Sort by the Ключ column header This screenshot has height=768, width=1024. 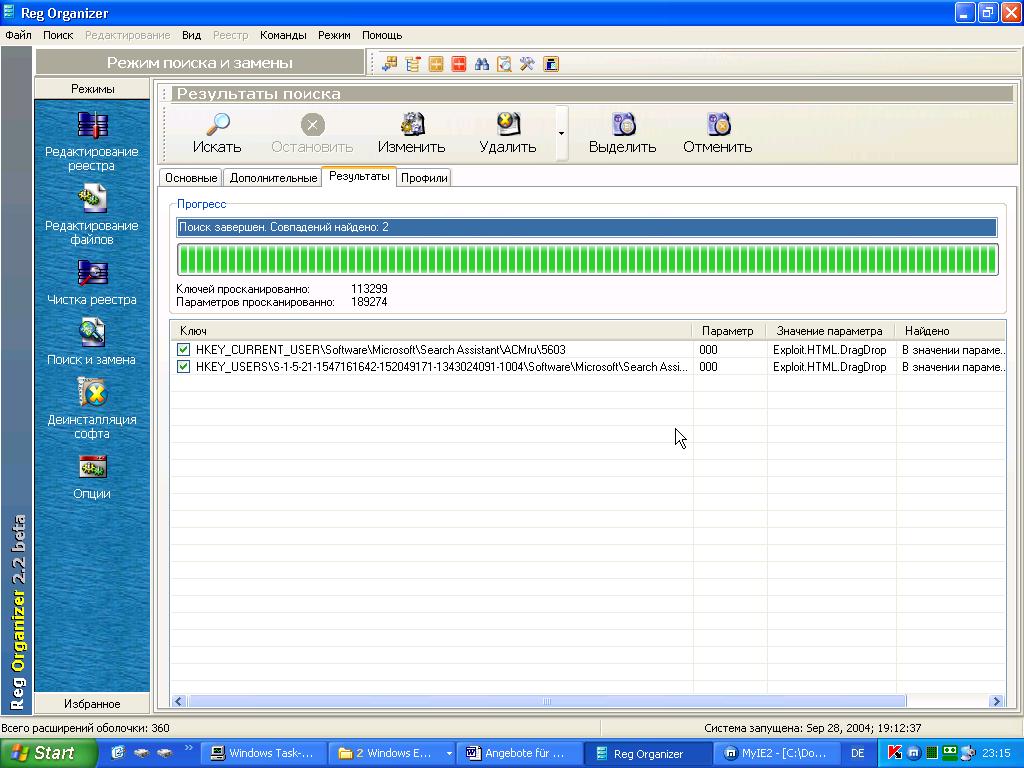pos(431,330)
